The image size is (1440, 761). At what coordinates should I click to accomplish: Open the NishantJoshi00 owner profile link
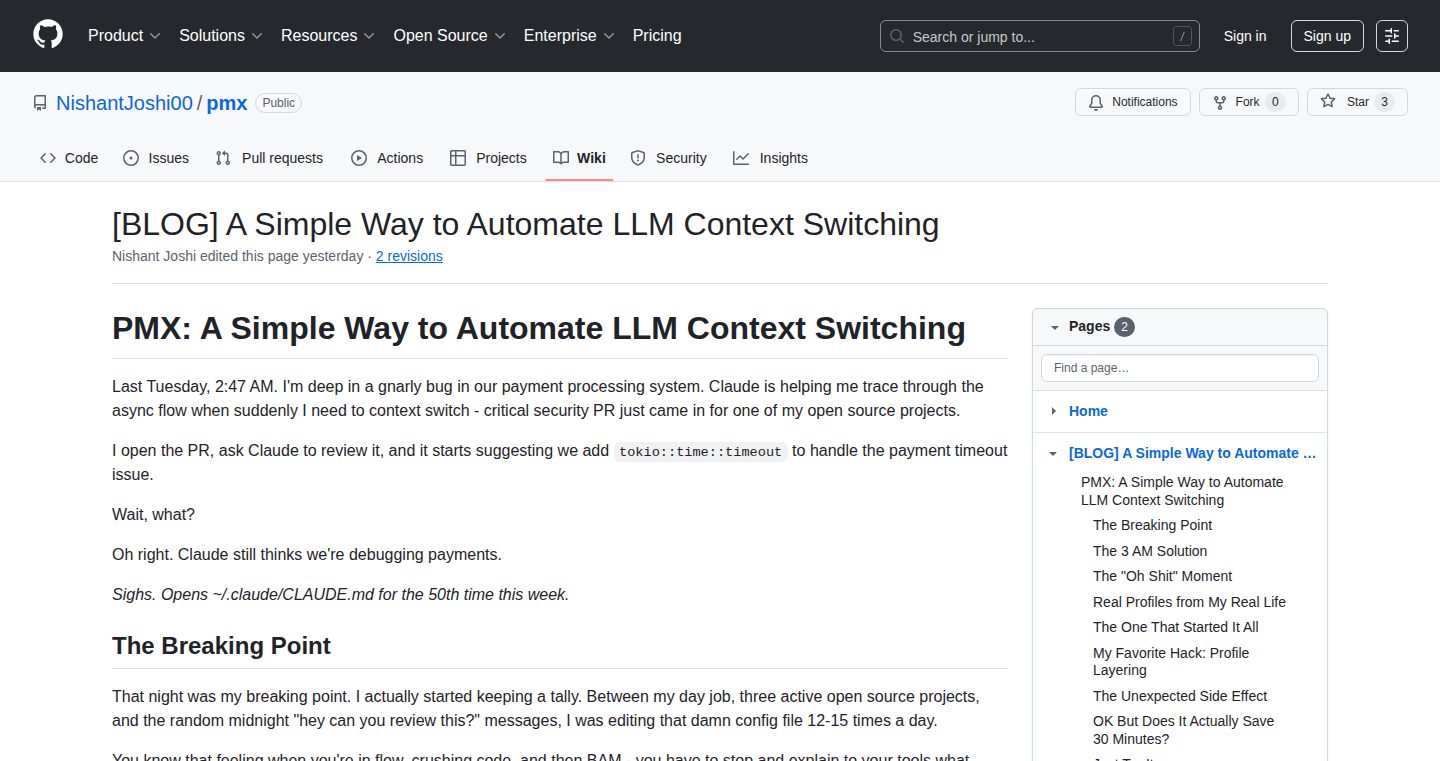(124, 103)
